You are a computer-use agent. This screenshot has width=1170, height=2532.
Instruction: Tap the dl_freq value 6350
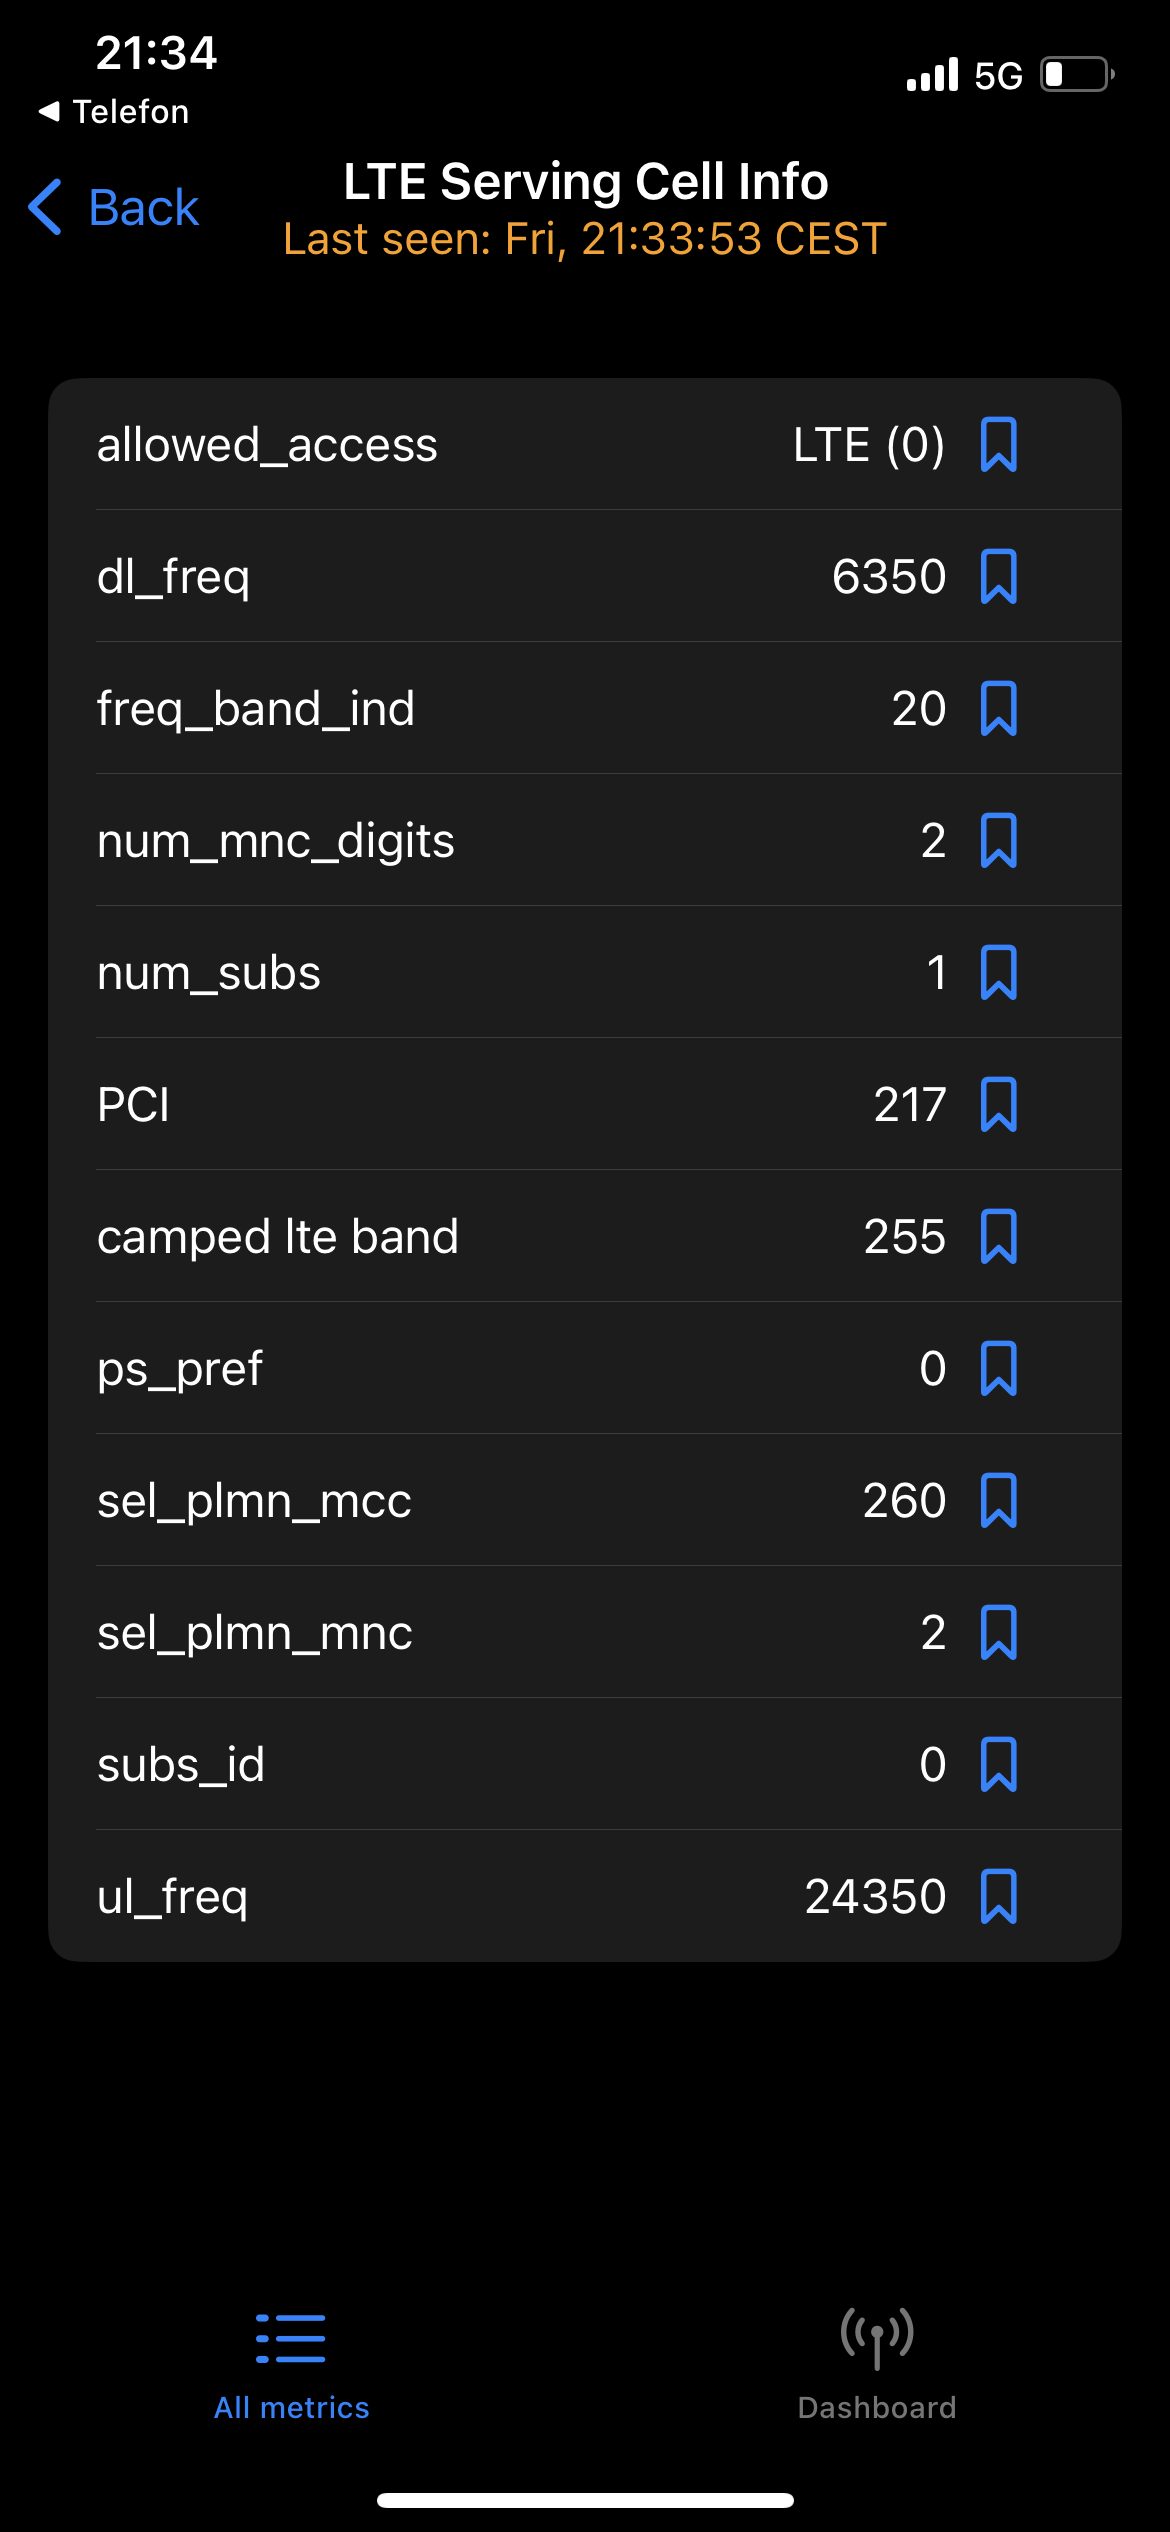tap(888, 577)
